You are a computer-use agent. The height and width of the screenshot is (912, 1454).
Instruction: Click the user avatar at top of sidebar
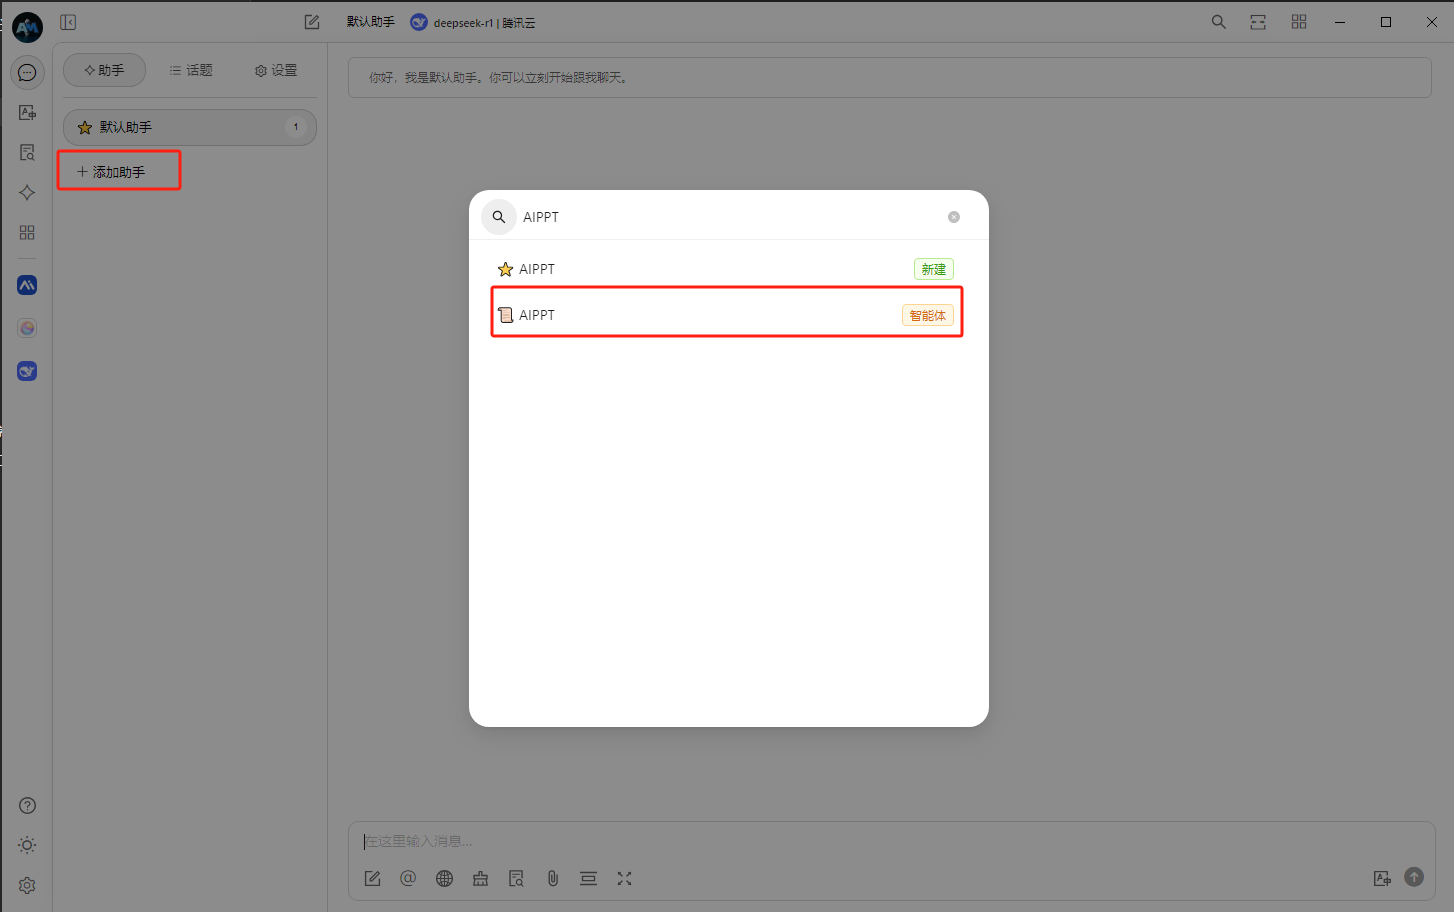click(27, 27)
